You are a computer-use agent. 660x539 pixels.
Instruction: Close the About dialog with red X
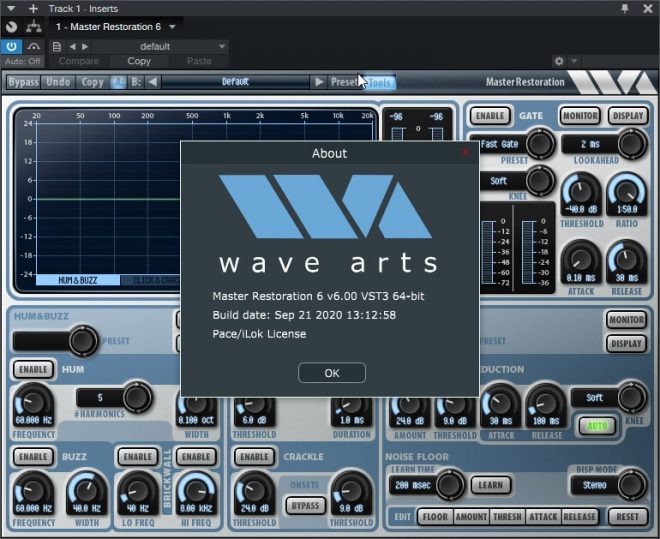click(466, 152)
